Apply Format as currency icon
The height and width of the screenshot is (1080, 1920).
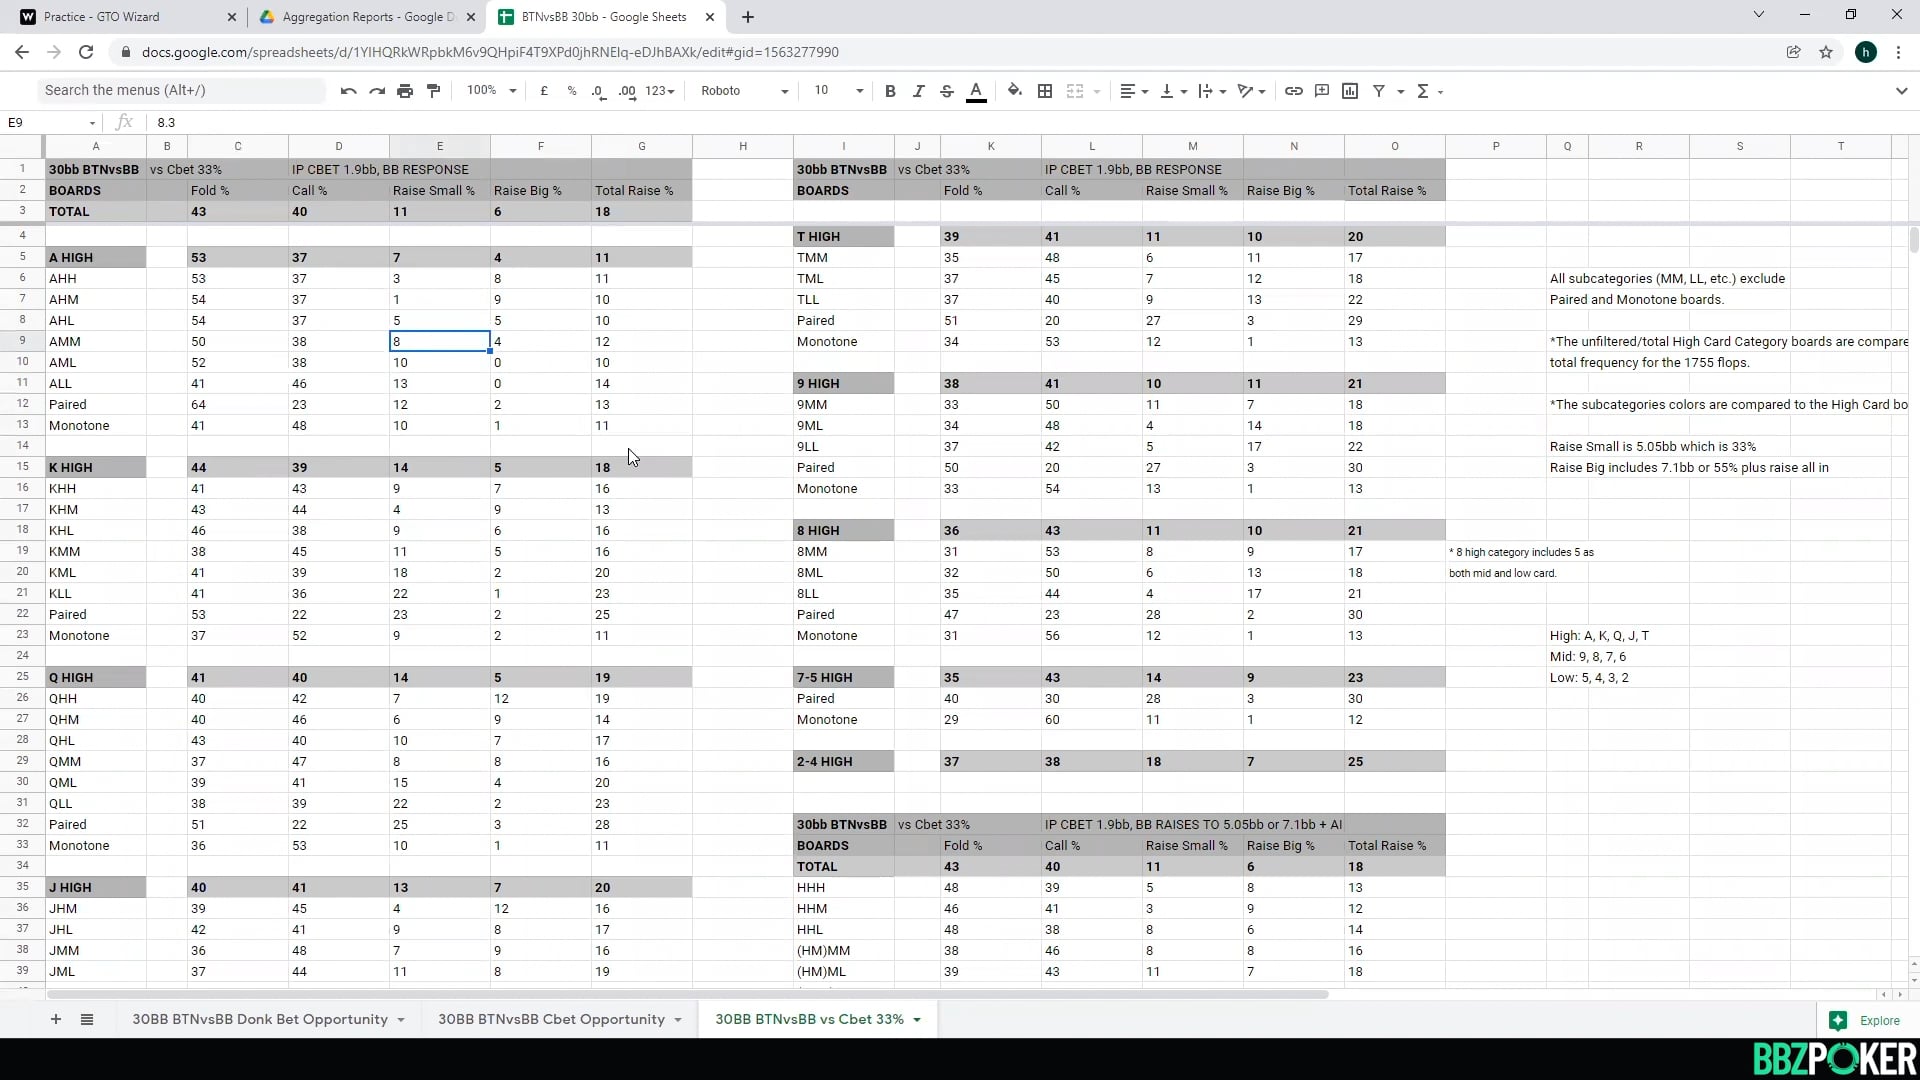click(544, 90)
